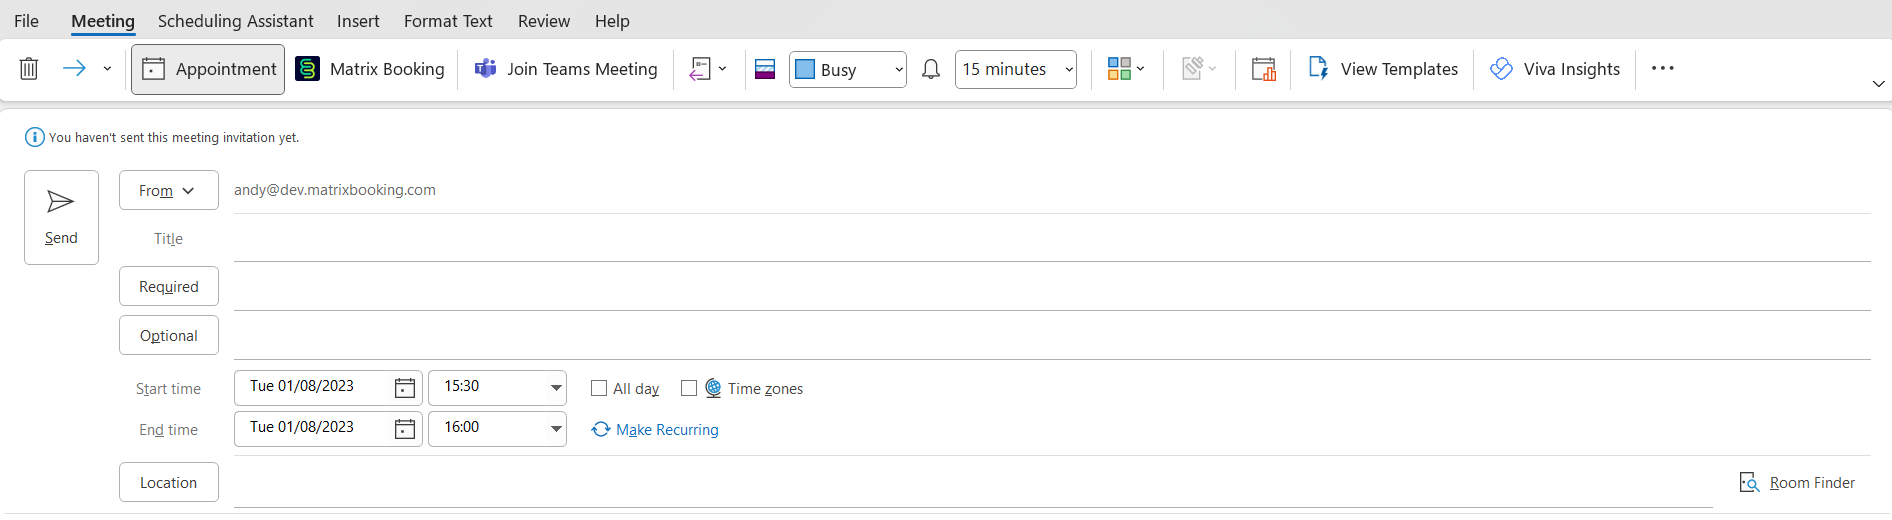Expand the 15:30 start time dropdown
The height and width of the screenshot is (520, 1892).
click(x=556, y=388)
